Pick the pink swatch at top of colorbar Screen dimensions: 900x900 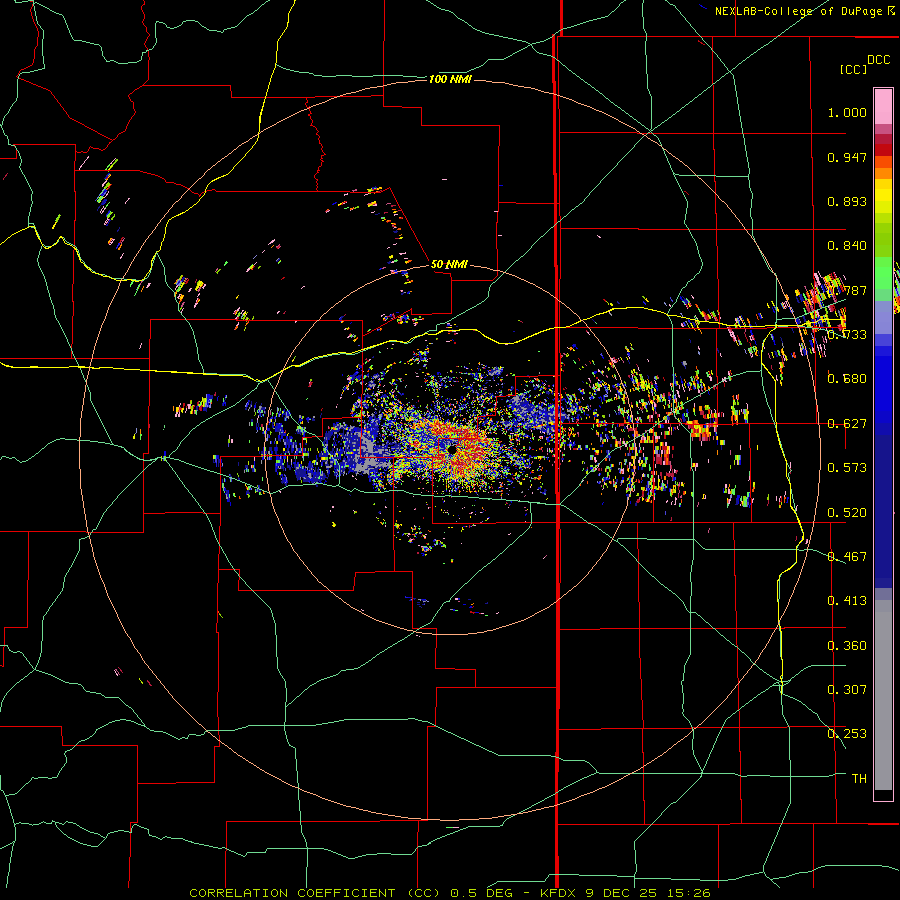883,107
